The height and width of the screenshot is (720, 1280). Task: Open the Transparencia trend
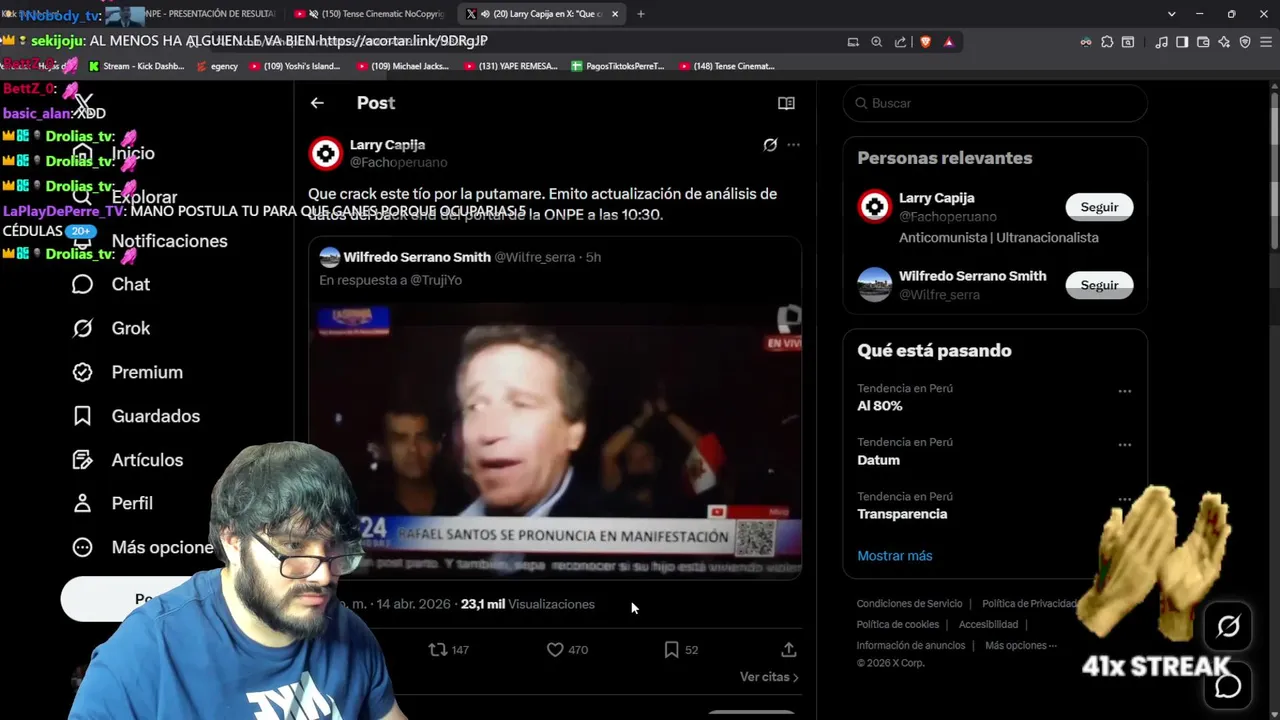point(902,514)
